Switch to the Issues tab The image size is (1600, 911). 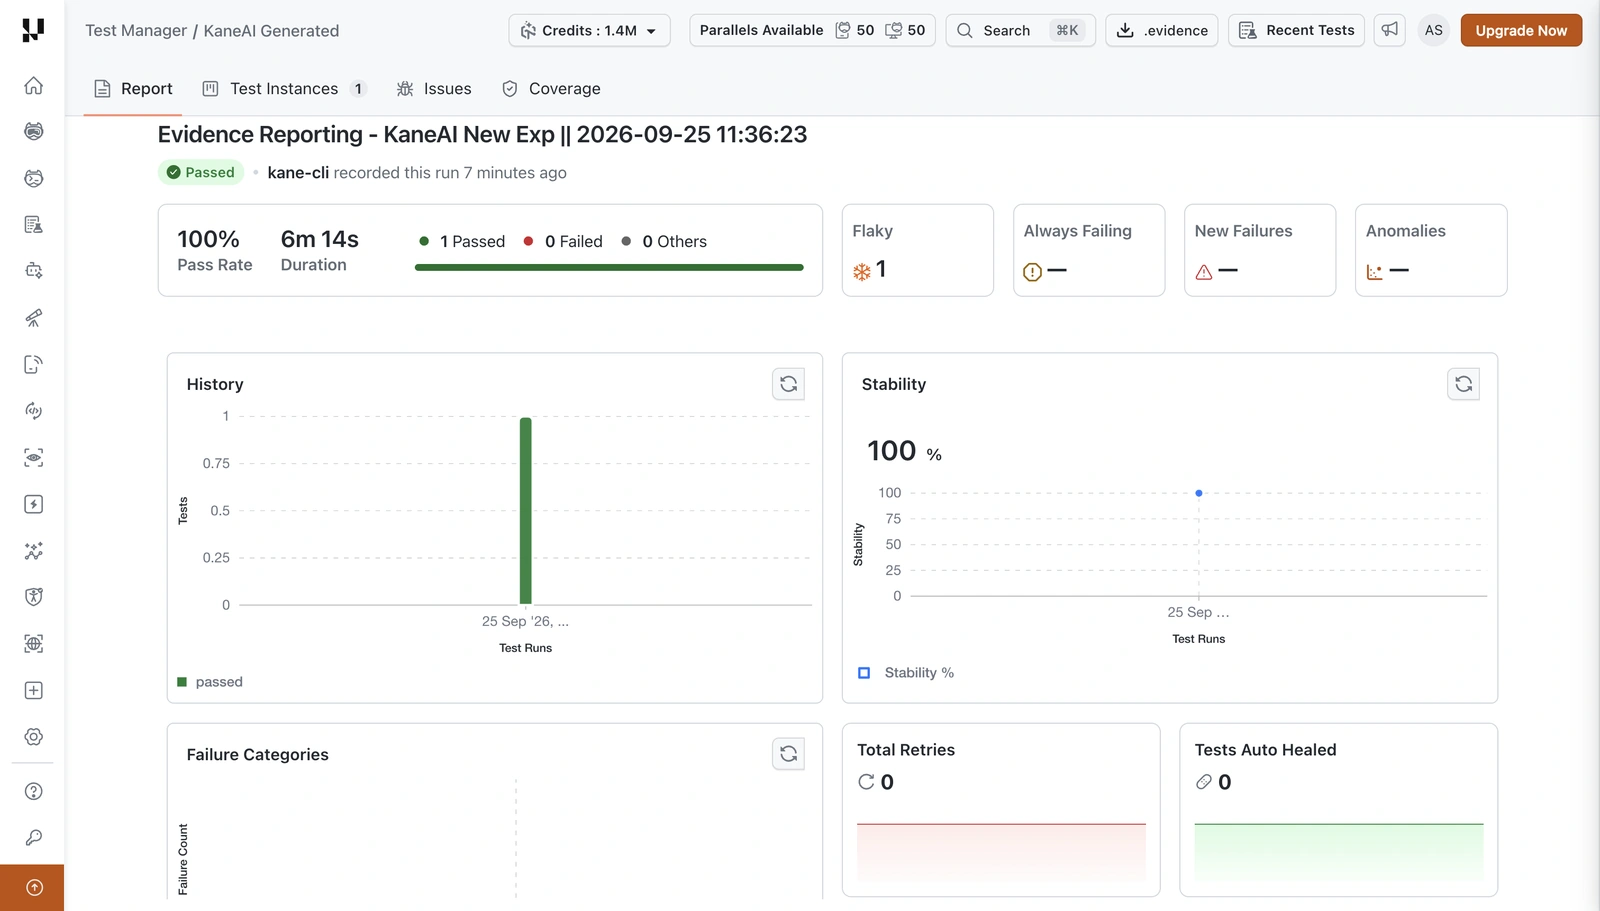(434, 89)
